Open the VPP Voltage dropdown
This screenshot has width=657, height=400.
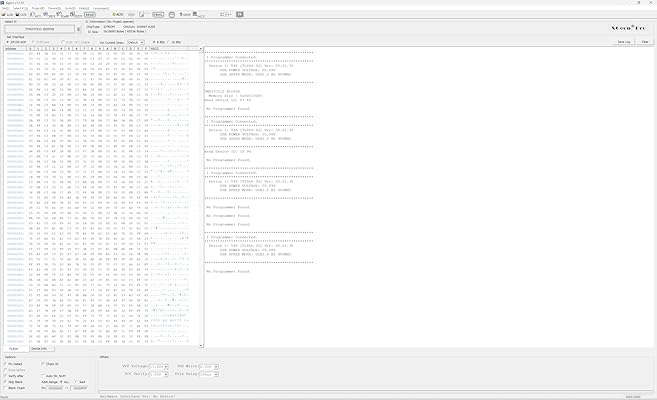(158, 366)
